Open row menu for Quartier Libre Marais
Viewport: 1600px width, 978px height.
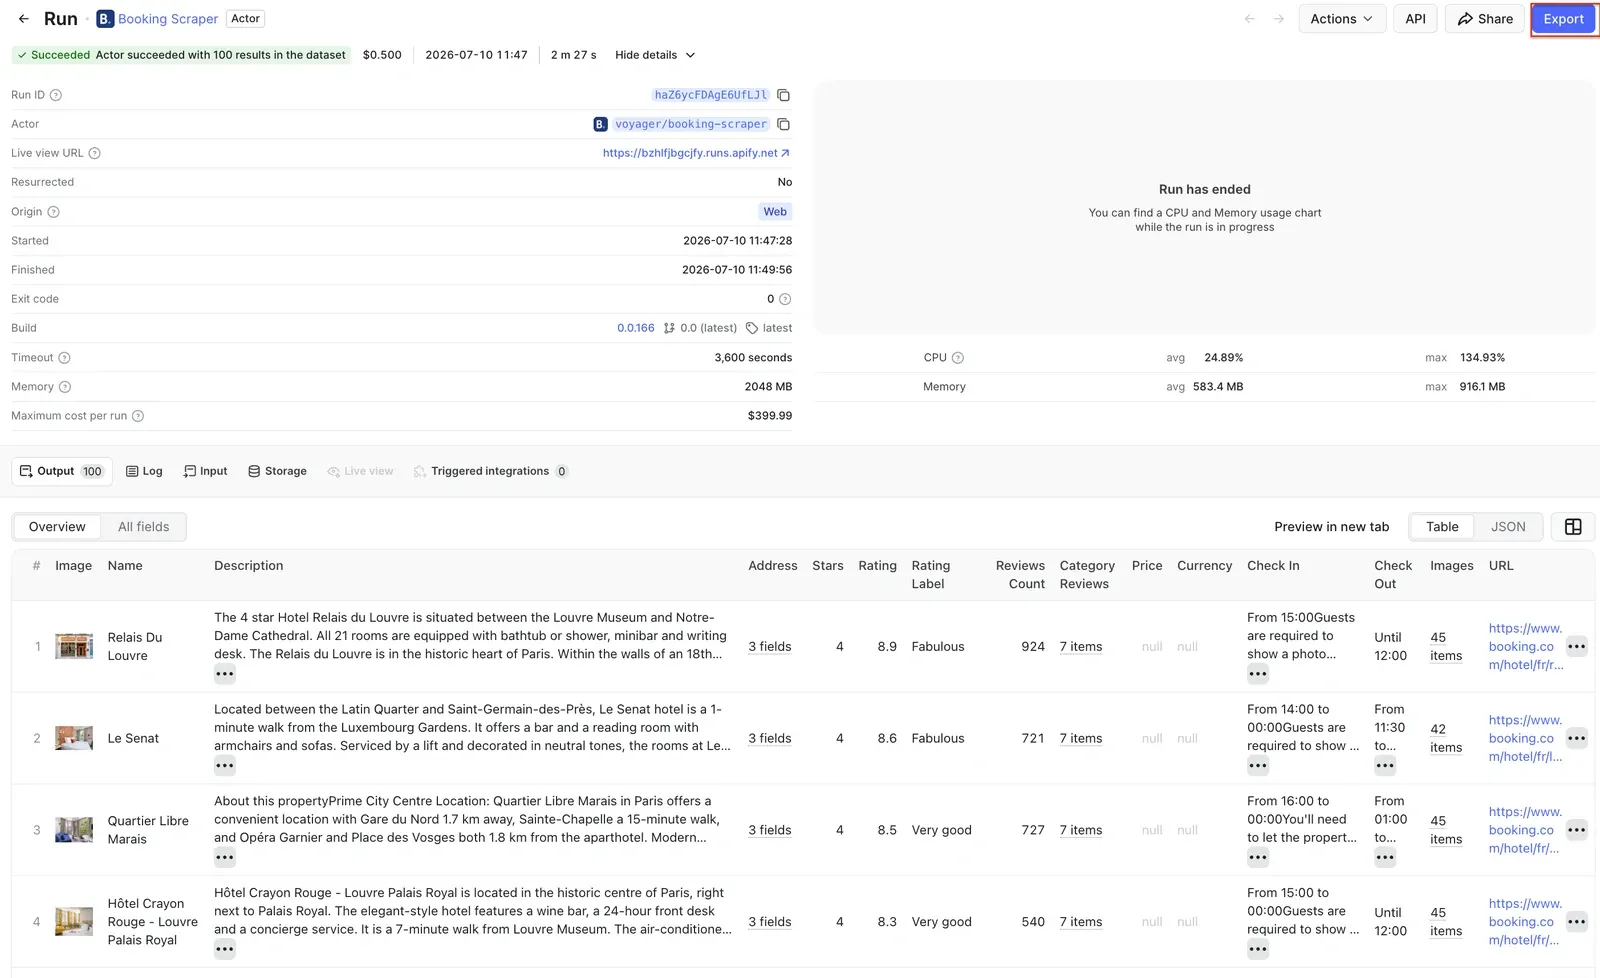coord(1577,830)
